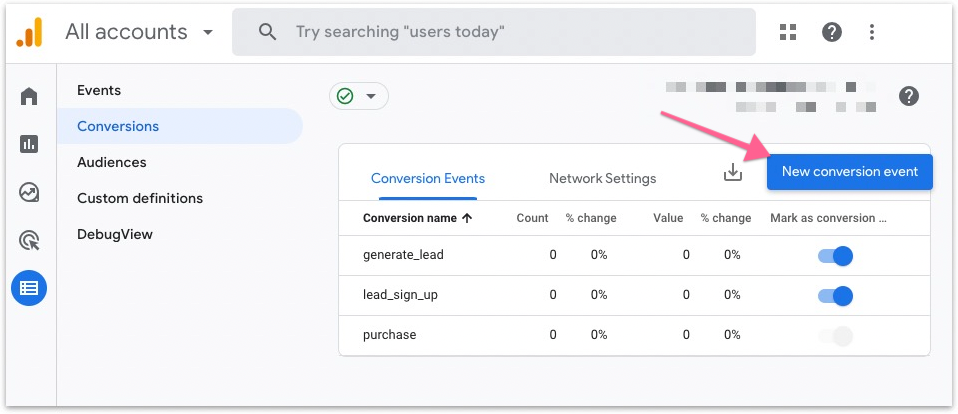Toggle the purchase conversion switch
Image resolution: width=958 pixels, height=414 pixels.
click(x=835, y=335)
